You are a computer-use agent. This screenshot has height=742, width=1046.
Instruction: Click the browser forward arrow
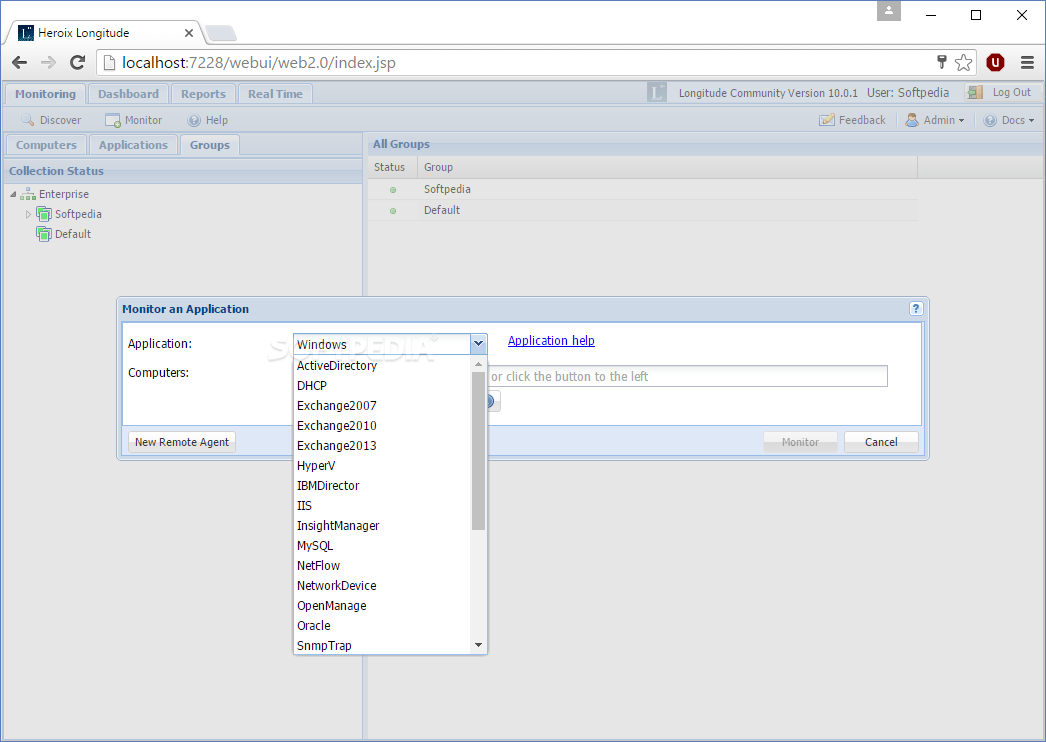[x=48, y=63]
